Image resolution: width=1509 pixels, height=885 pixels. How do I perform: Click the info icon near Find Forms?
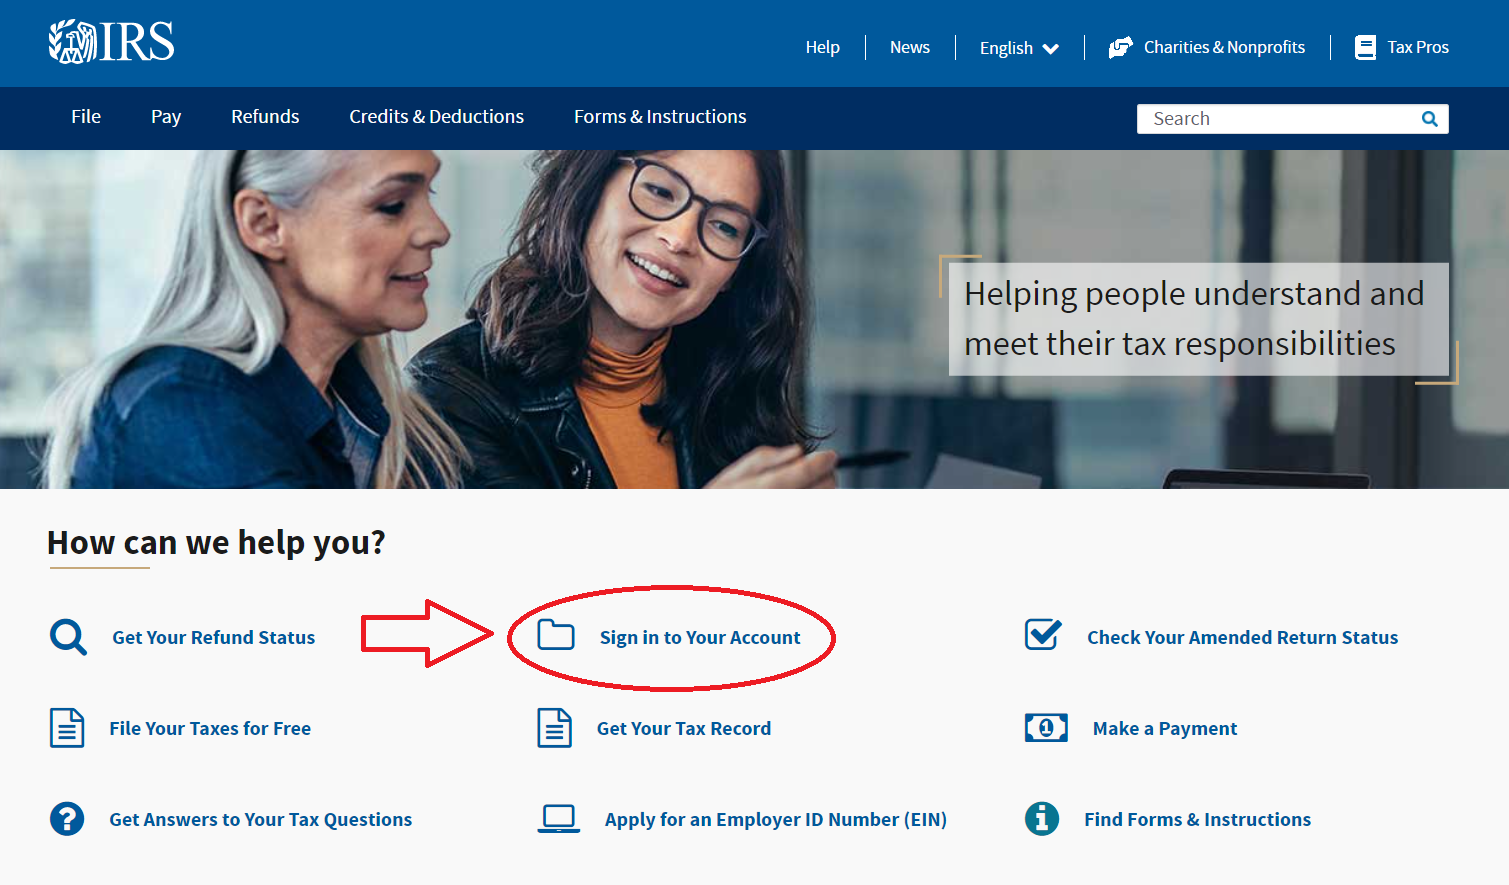[1041, 818]
